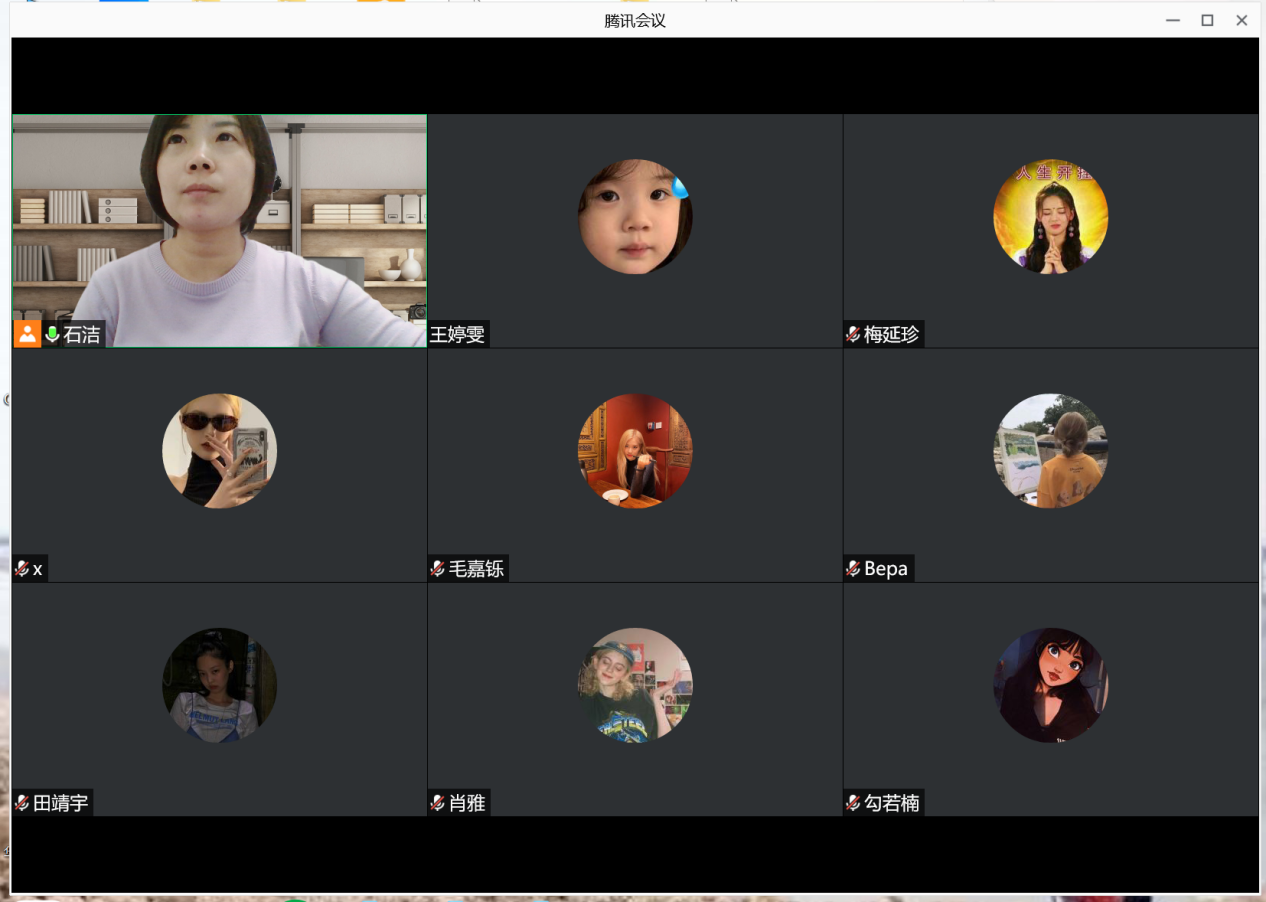Click the muted mic icon beside 肖雅
The image size is (1266, 902).
(x=437, y=803)
